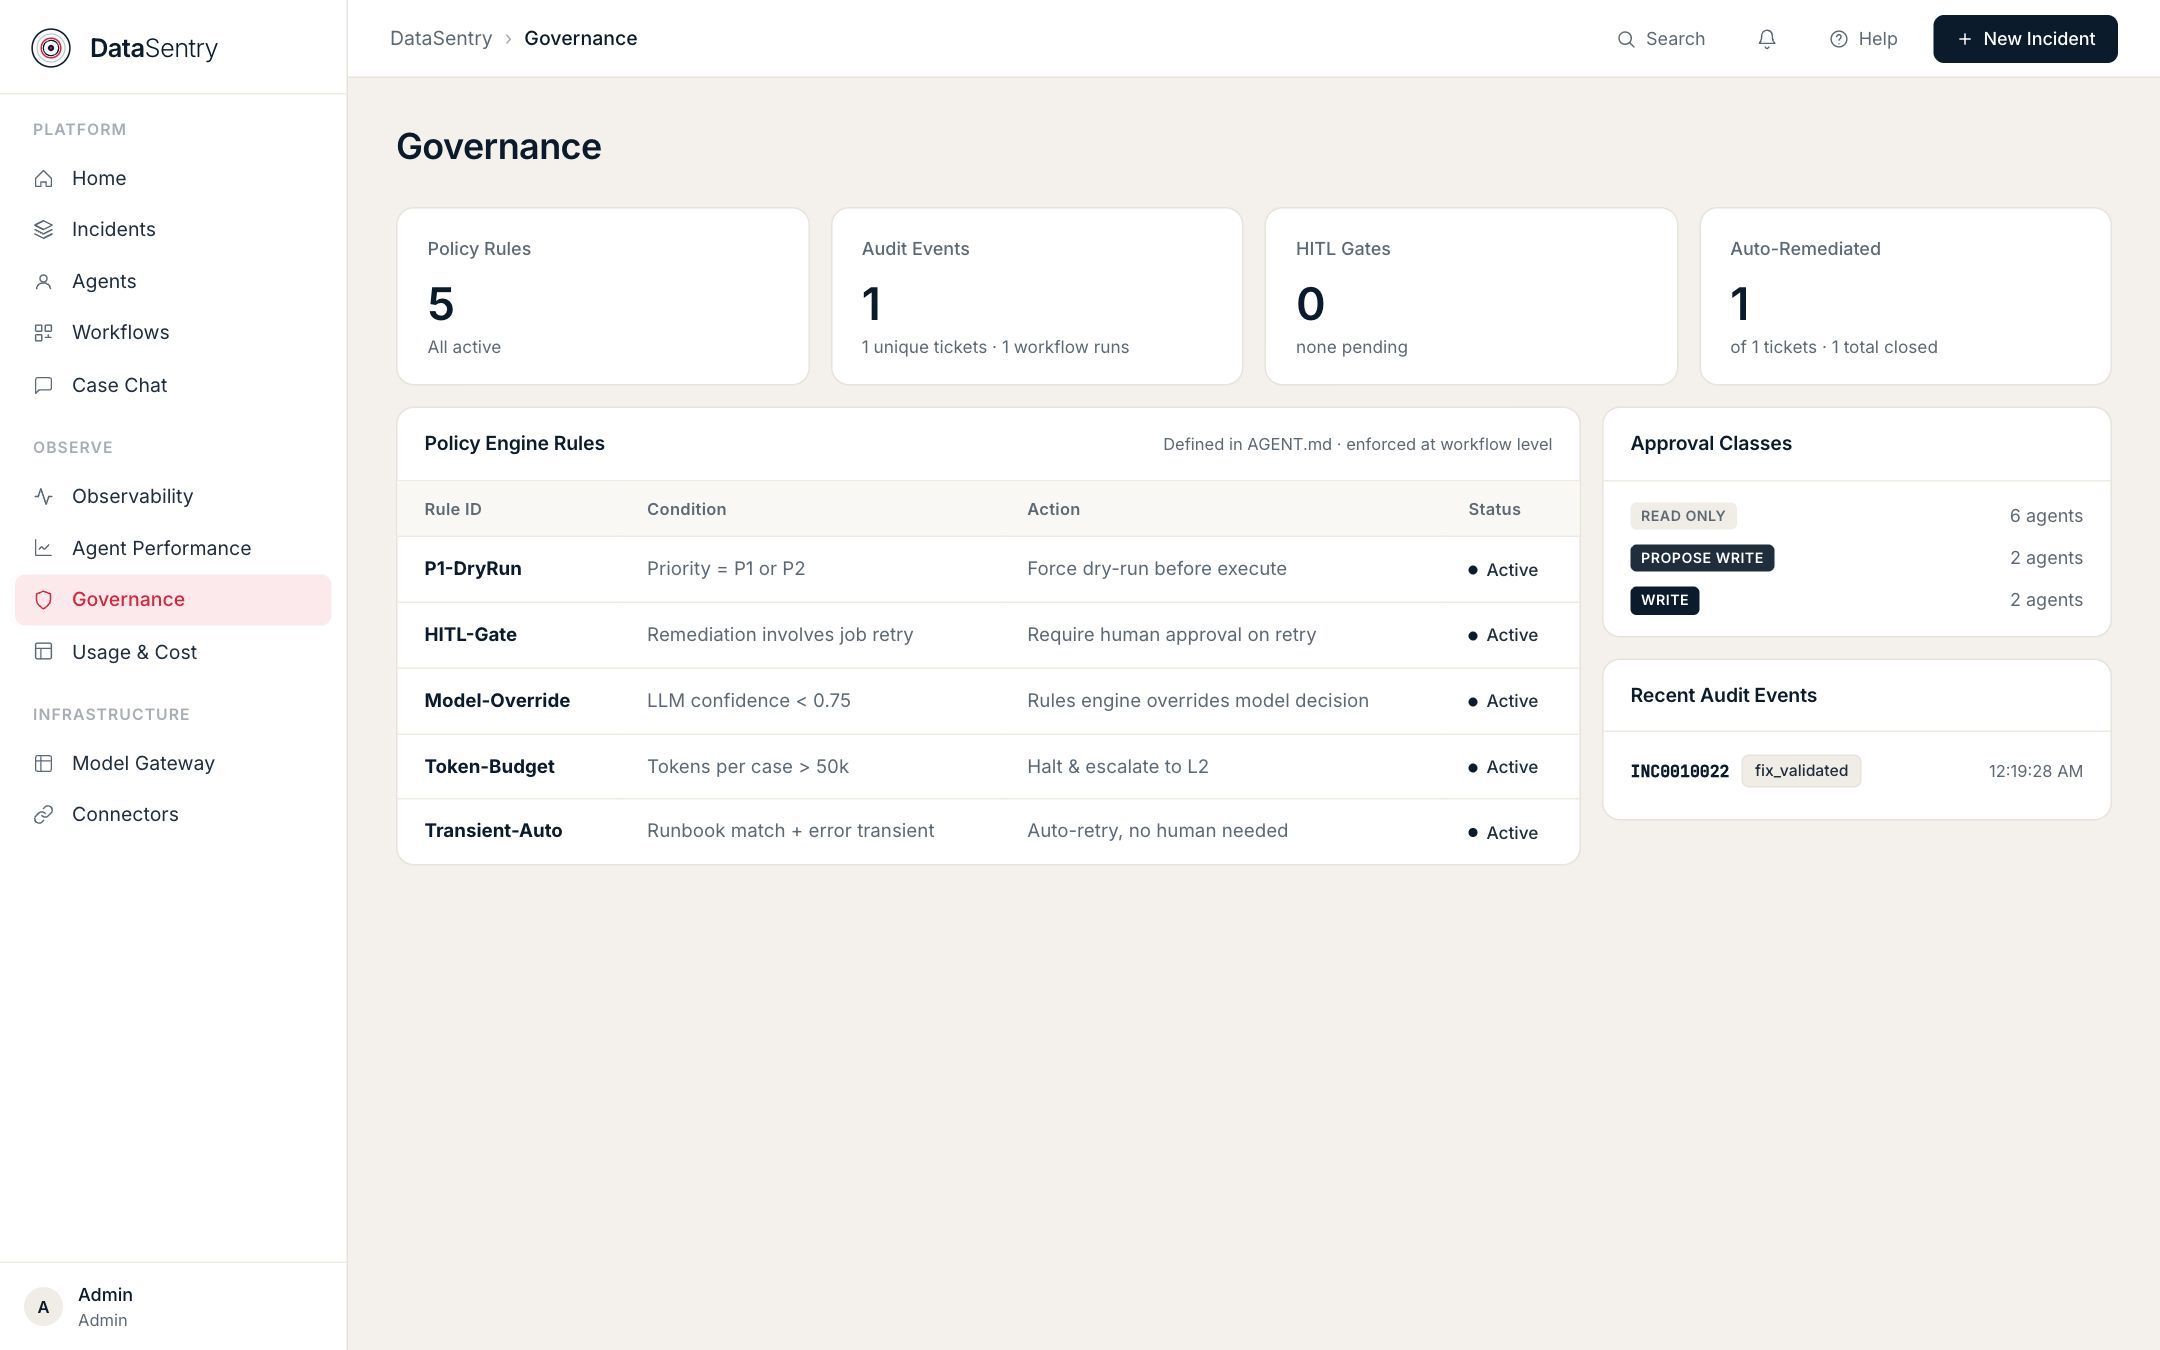Go to Incidents in sidebar

coord(114,229)
